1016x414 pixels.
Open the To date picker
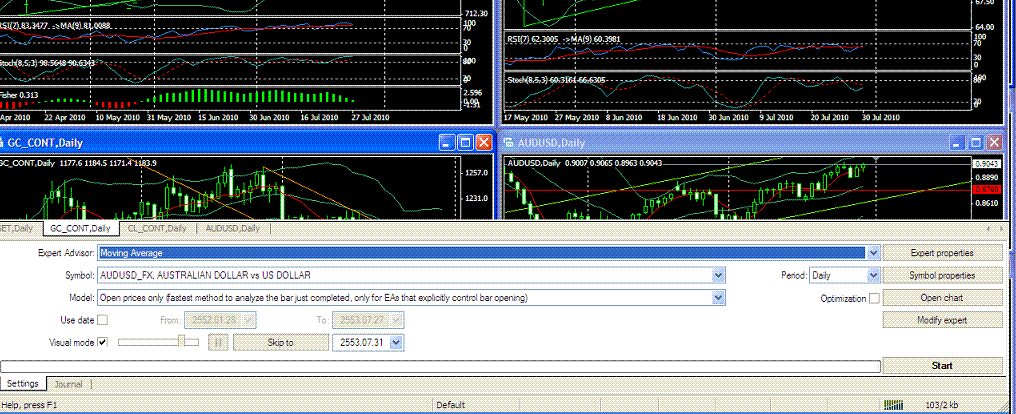click(x=397, y=319)
